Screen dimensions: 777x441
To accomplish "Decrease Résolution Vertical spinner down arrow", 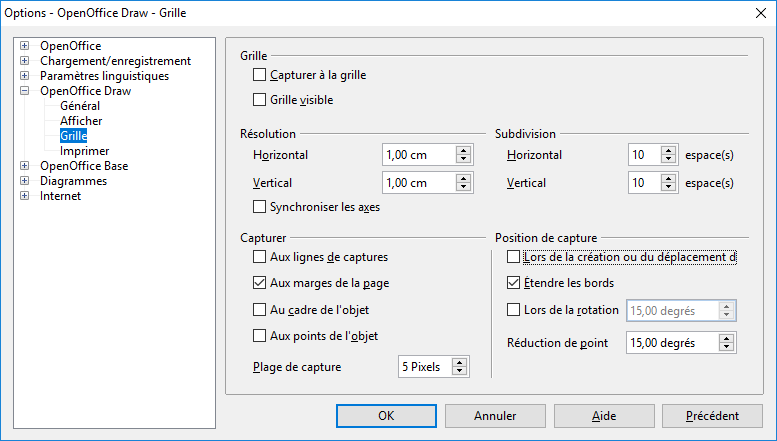I will (463, 187).
